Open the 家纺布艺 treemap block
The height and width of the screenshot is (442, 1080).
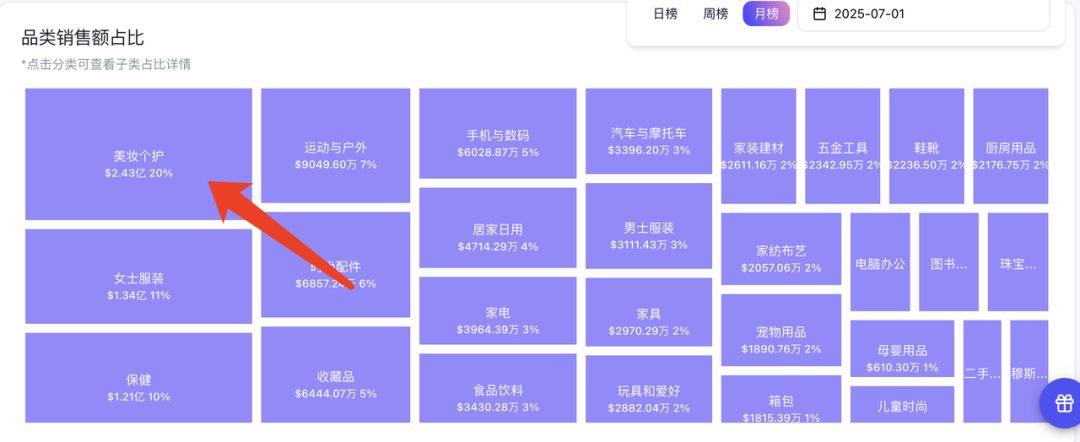[781, 249]
